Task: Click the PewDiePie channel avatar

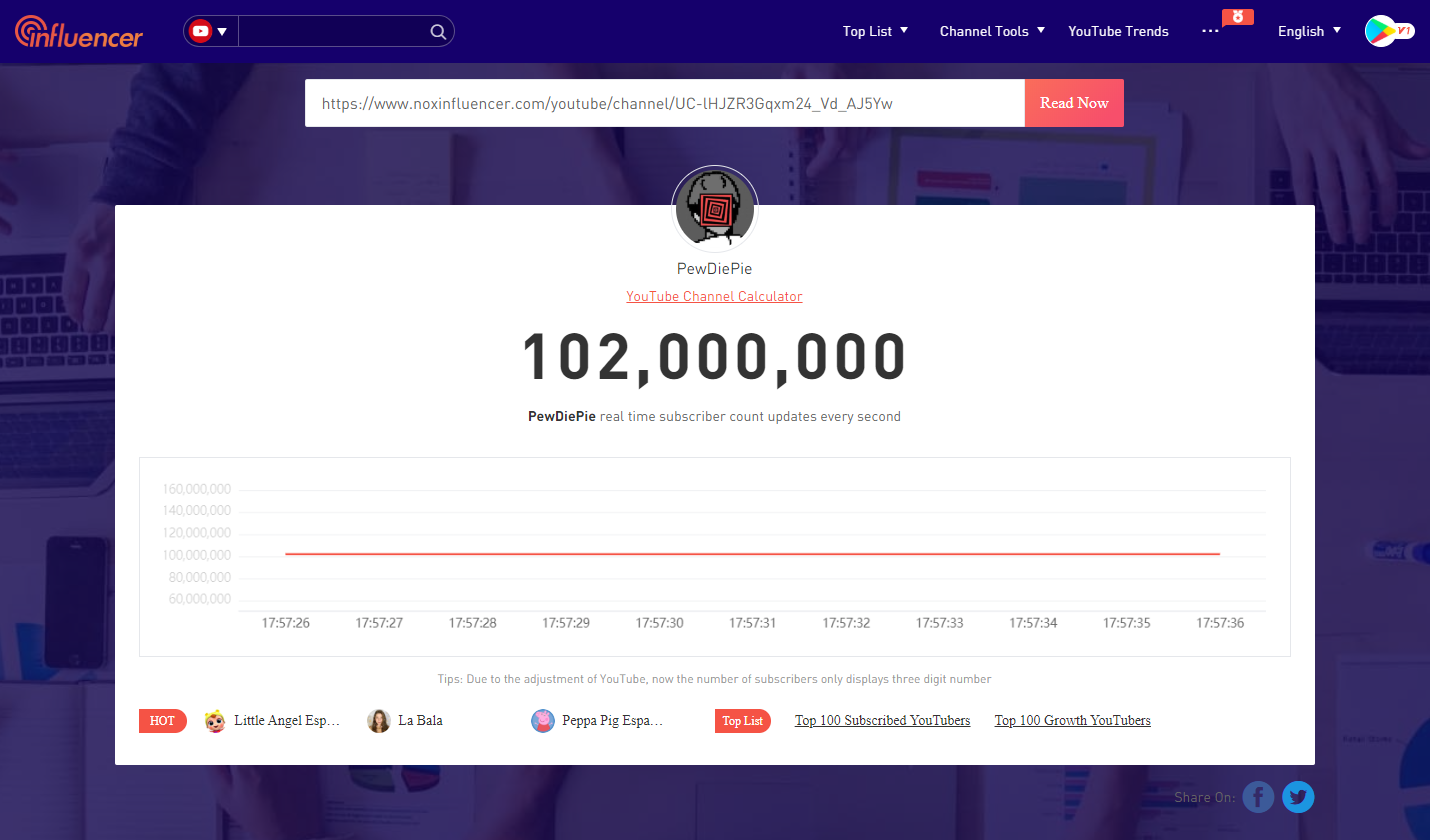Action: click(715, 208)
